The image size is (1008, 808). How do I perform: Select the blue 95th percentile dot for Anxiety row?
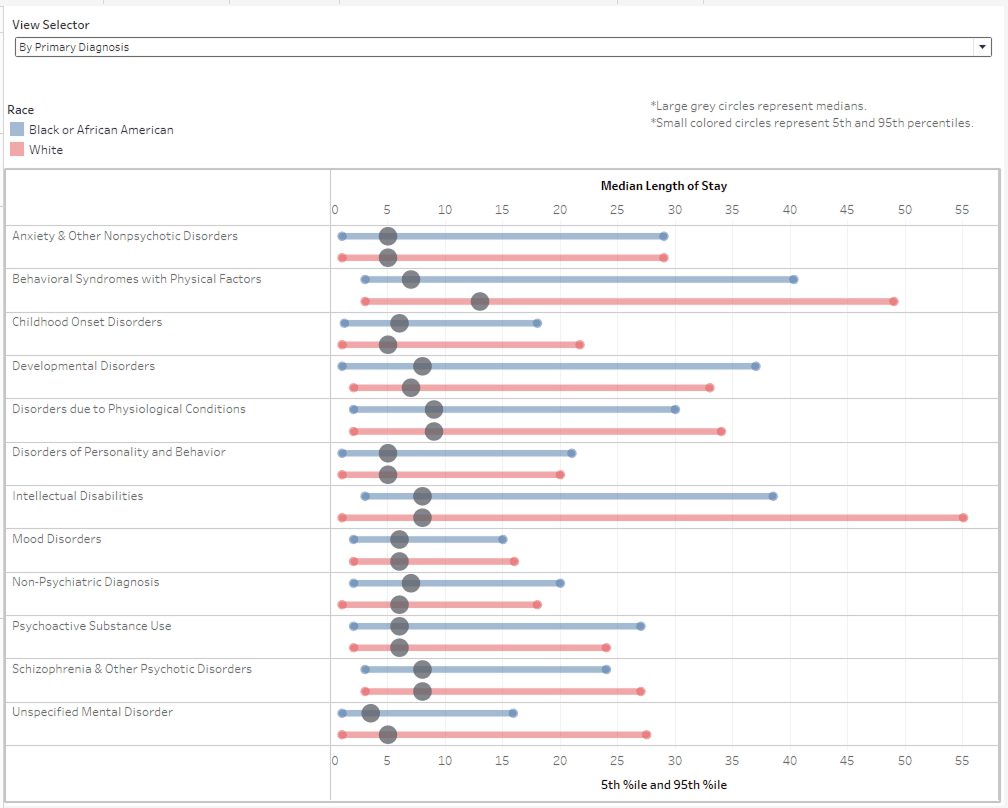coord(664,236)
